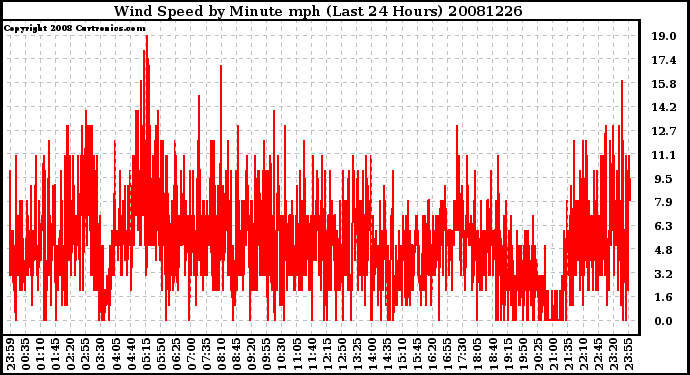Click the x-axis time label 14:00
The height and width of the screenshot is (375, 690).
(x=372, y=355)
